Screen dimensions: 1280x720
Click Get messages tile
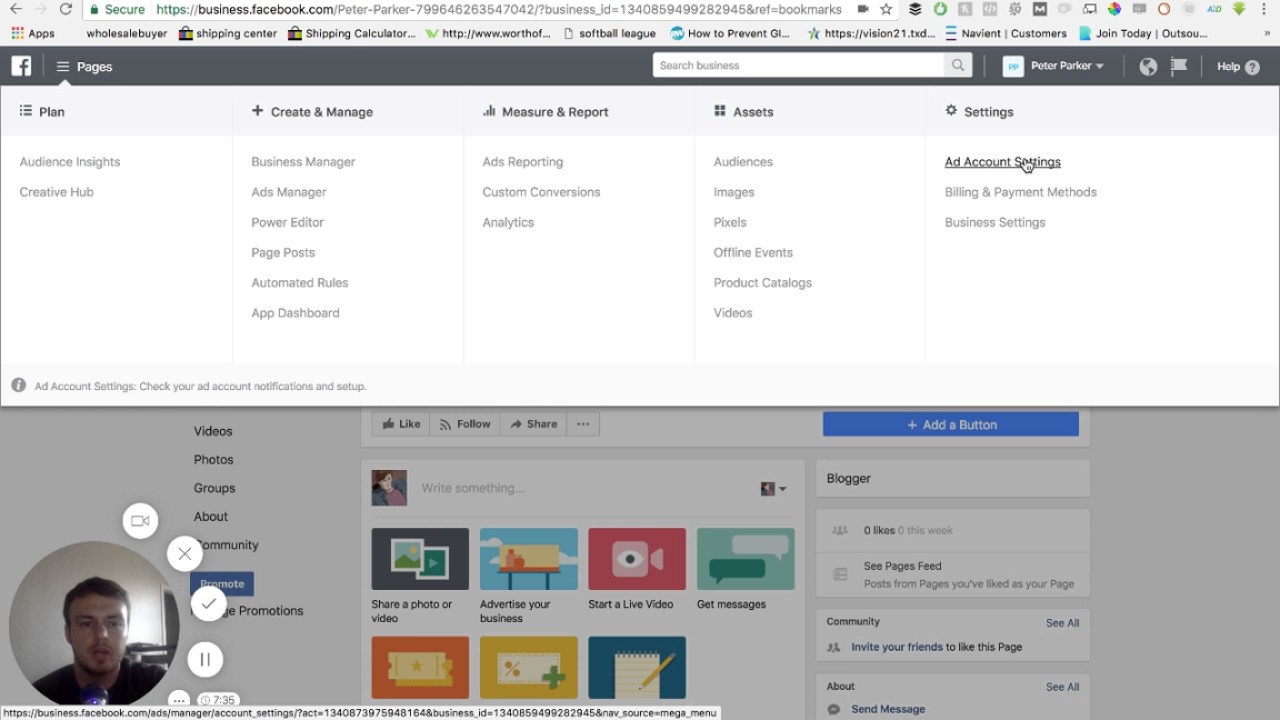pos(746,569)
